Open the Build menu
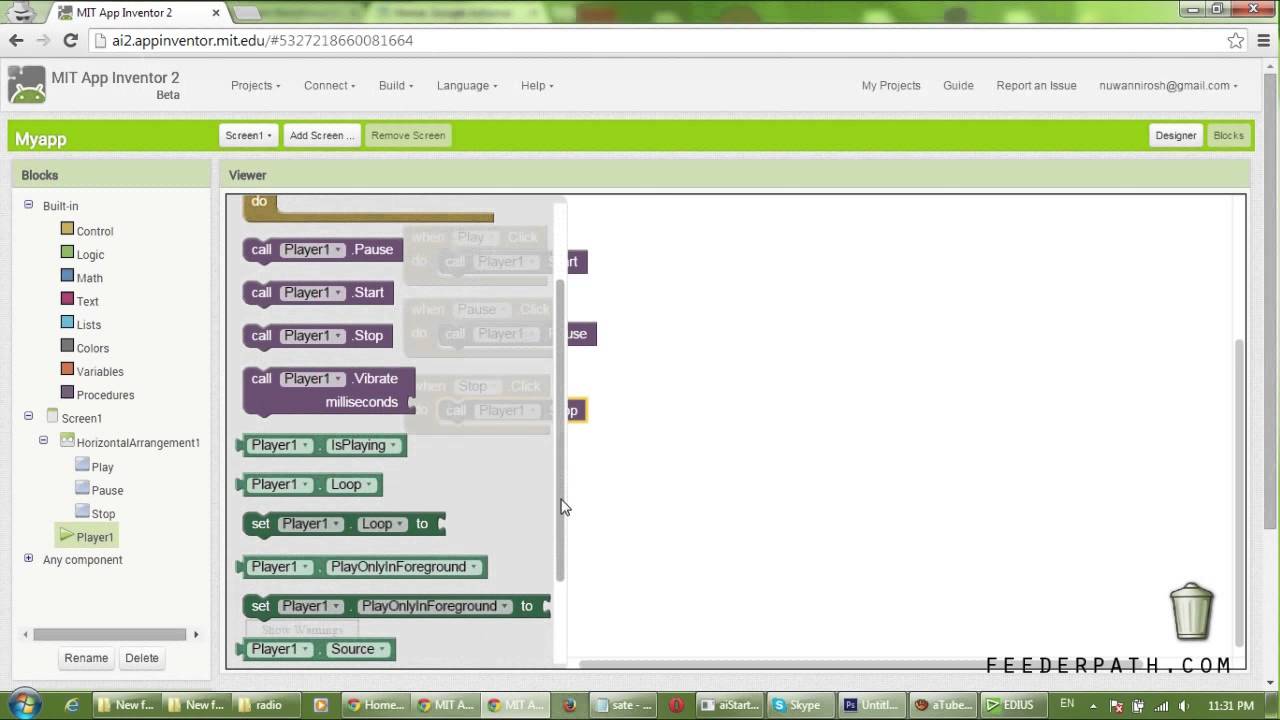The width and height of the screenshot is (1280, 720). click(x=396, y=85)
